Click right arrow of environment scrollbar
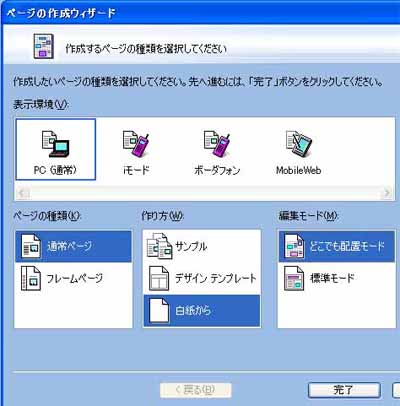 point(387,193)
